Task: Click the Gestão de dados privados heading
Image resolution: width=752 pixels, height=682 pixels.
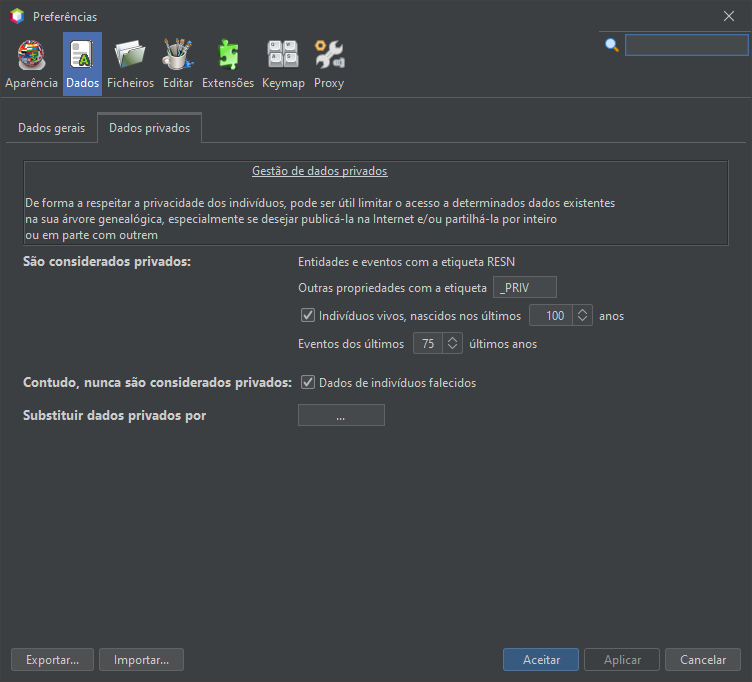Action: 319,171
